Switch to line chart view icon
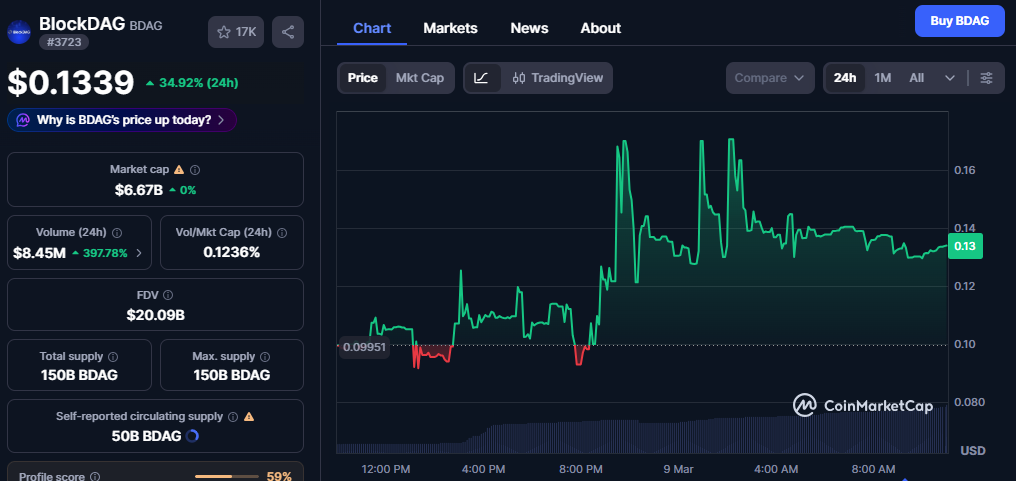Screen dimensions: 1016x481 tap(481, 78)
